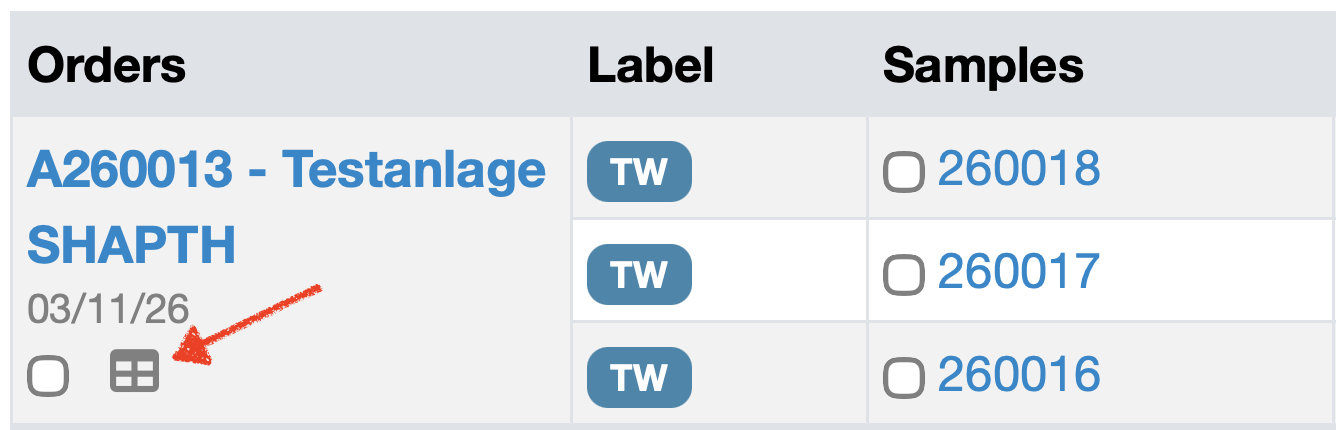Click the order date 03/11/26

click(108, 310)
